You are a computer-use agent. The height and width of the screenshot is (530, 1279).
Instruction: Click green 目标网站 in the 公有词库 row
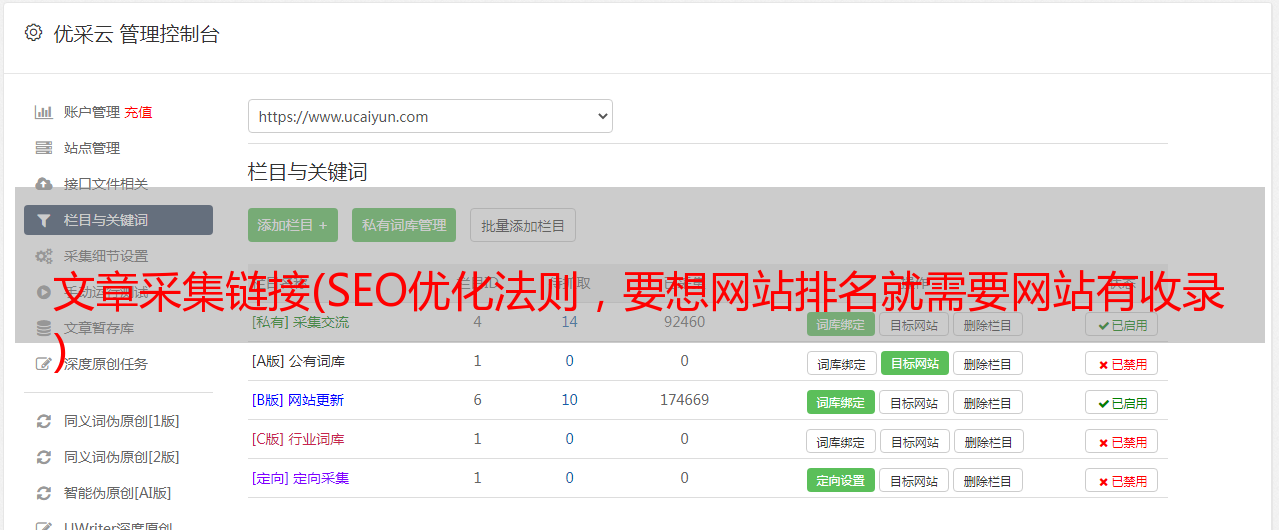click(914, 363)
